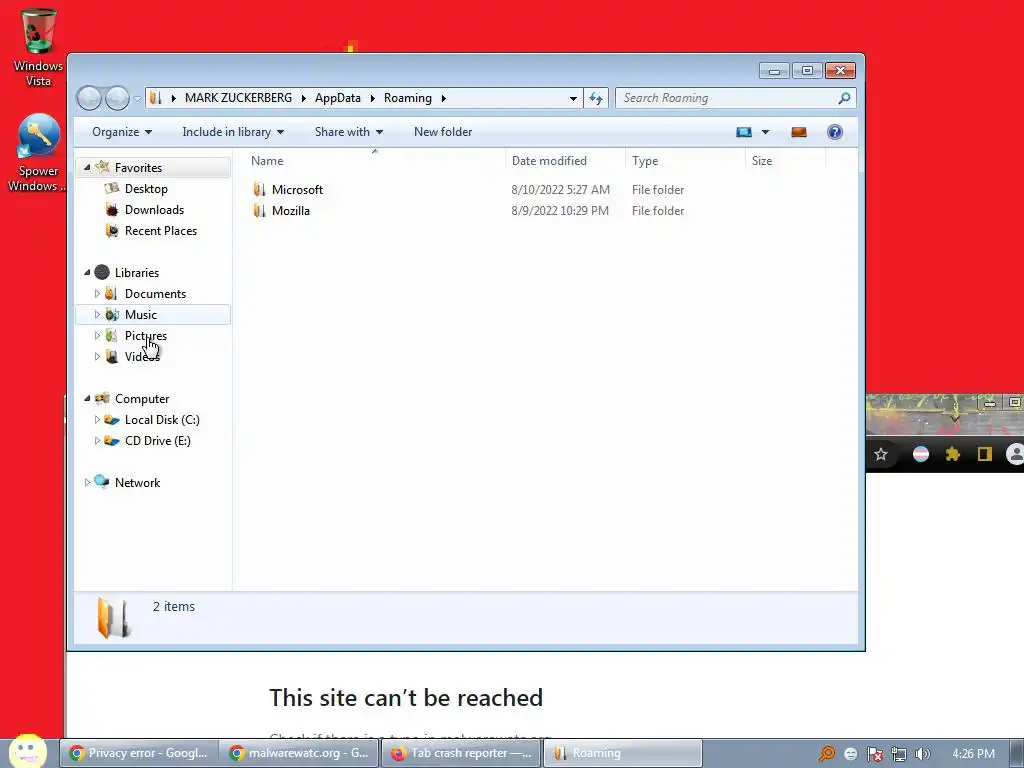Screen dimensions: 1024x768
Task: Expand the chevron after AppData
Action: (373, 98)
